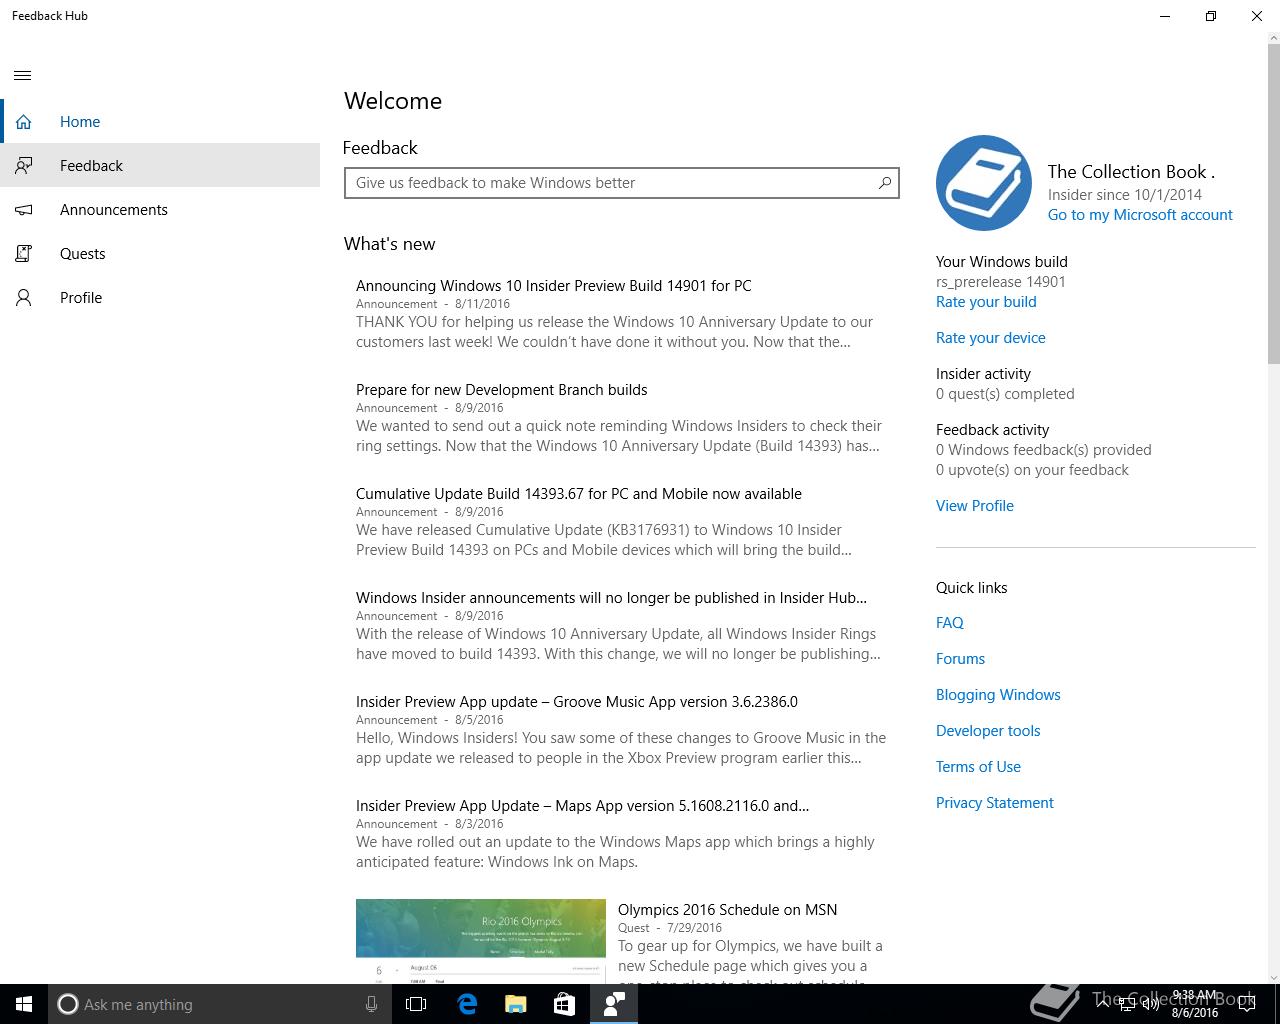
Task: Click the Cortana circle icon
Action: 68,1004
